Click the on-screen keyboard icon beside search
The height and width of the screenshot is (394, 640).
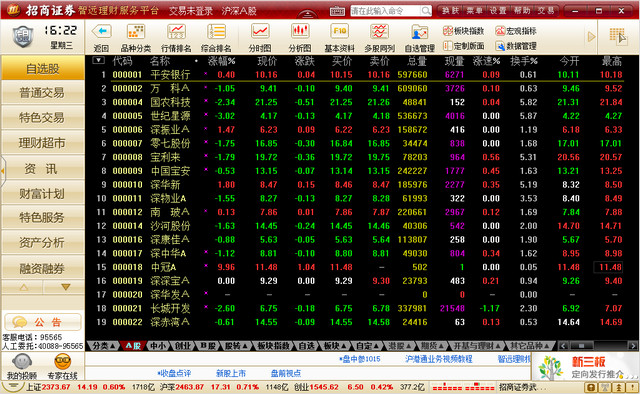click(337, 11)
